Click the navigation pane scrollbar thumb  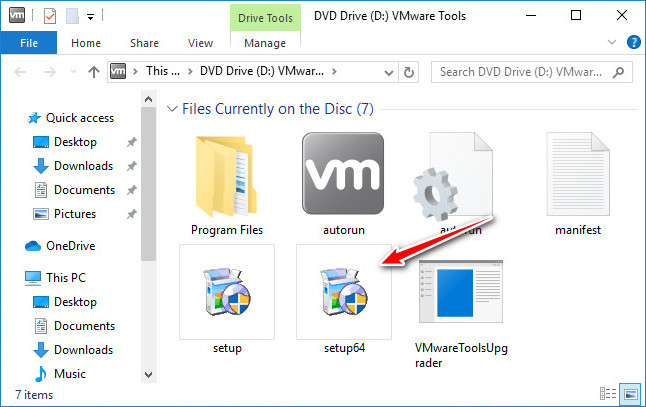149,184
